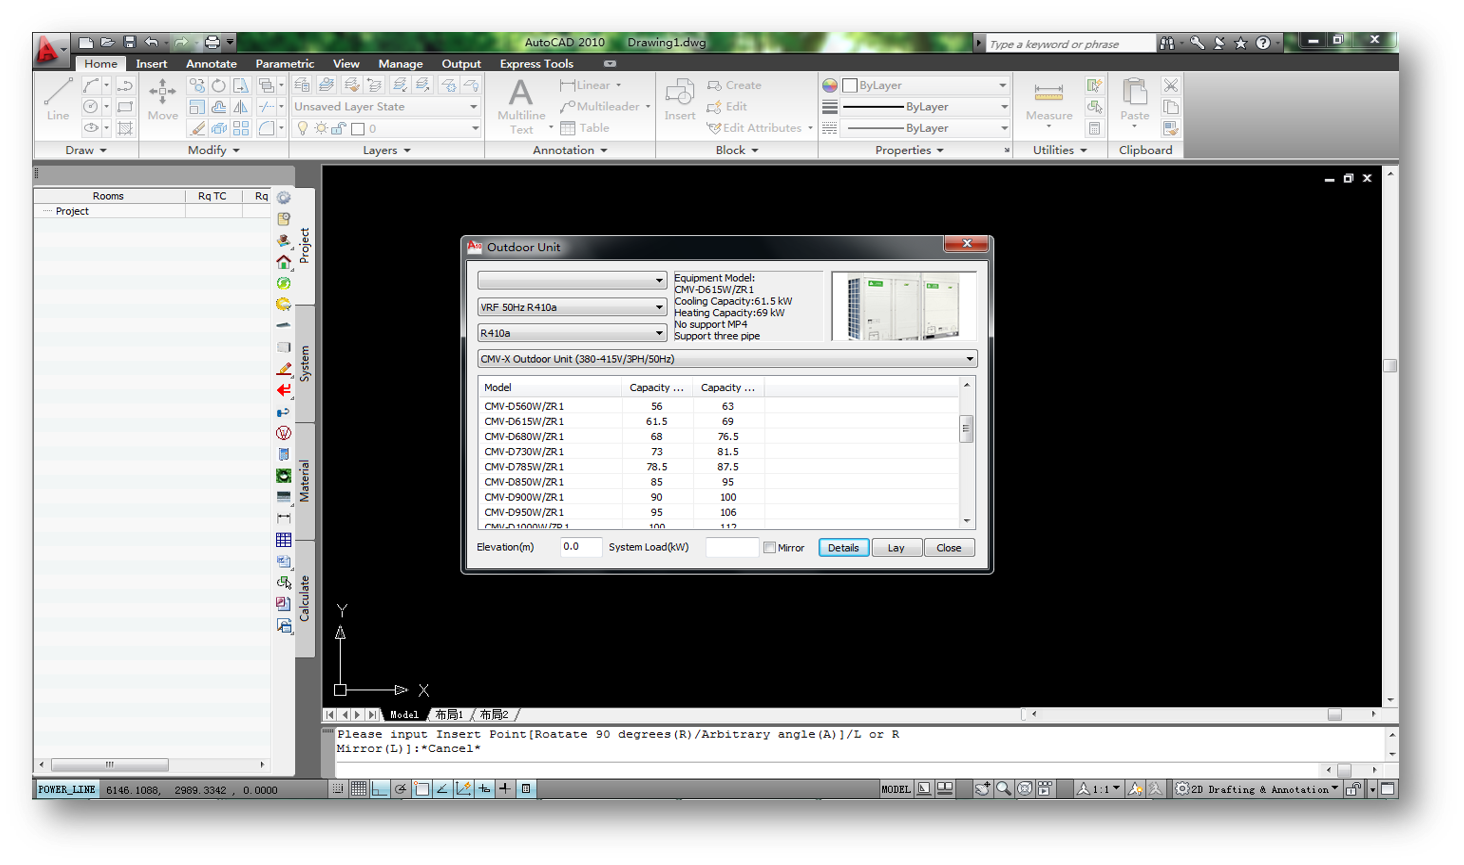Toggle Grid Display in status bar

point(359,789)
